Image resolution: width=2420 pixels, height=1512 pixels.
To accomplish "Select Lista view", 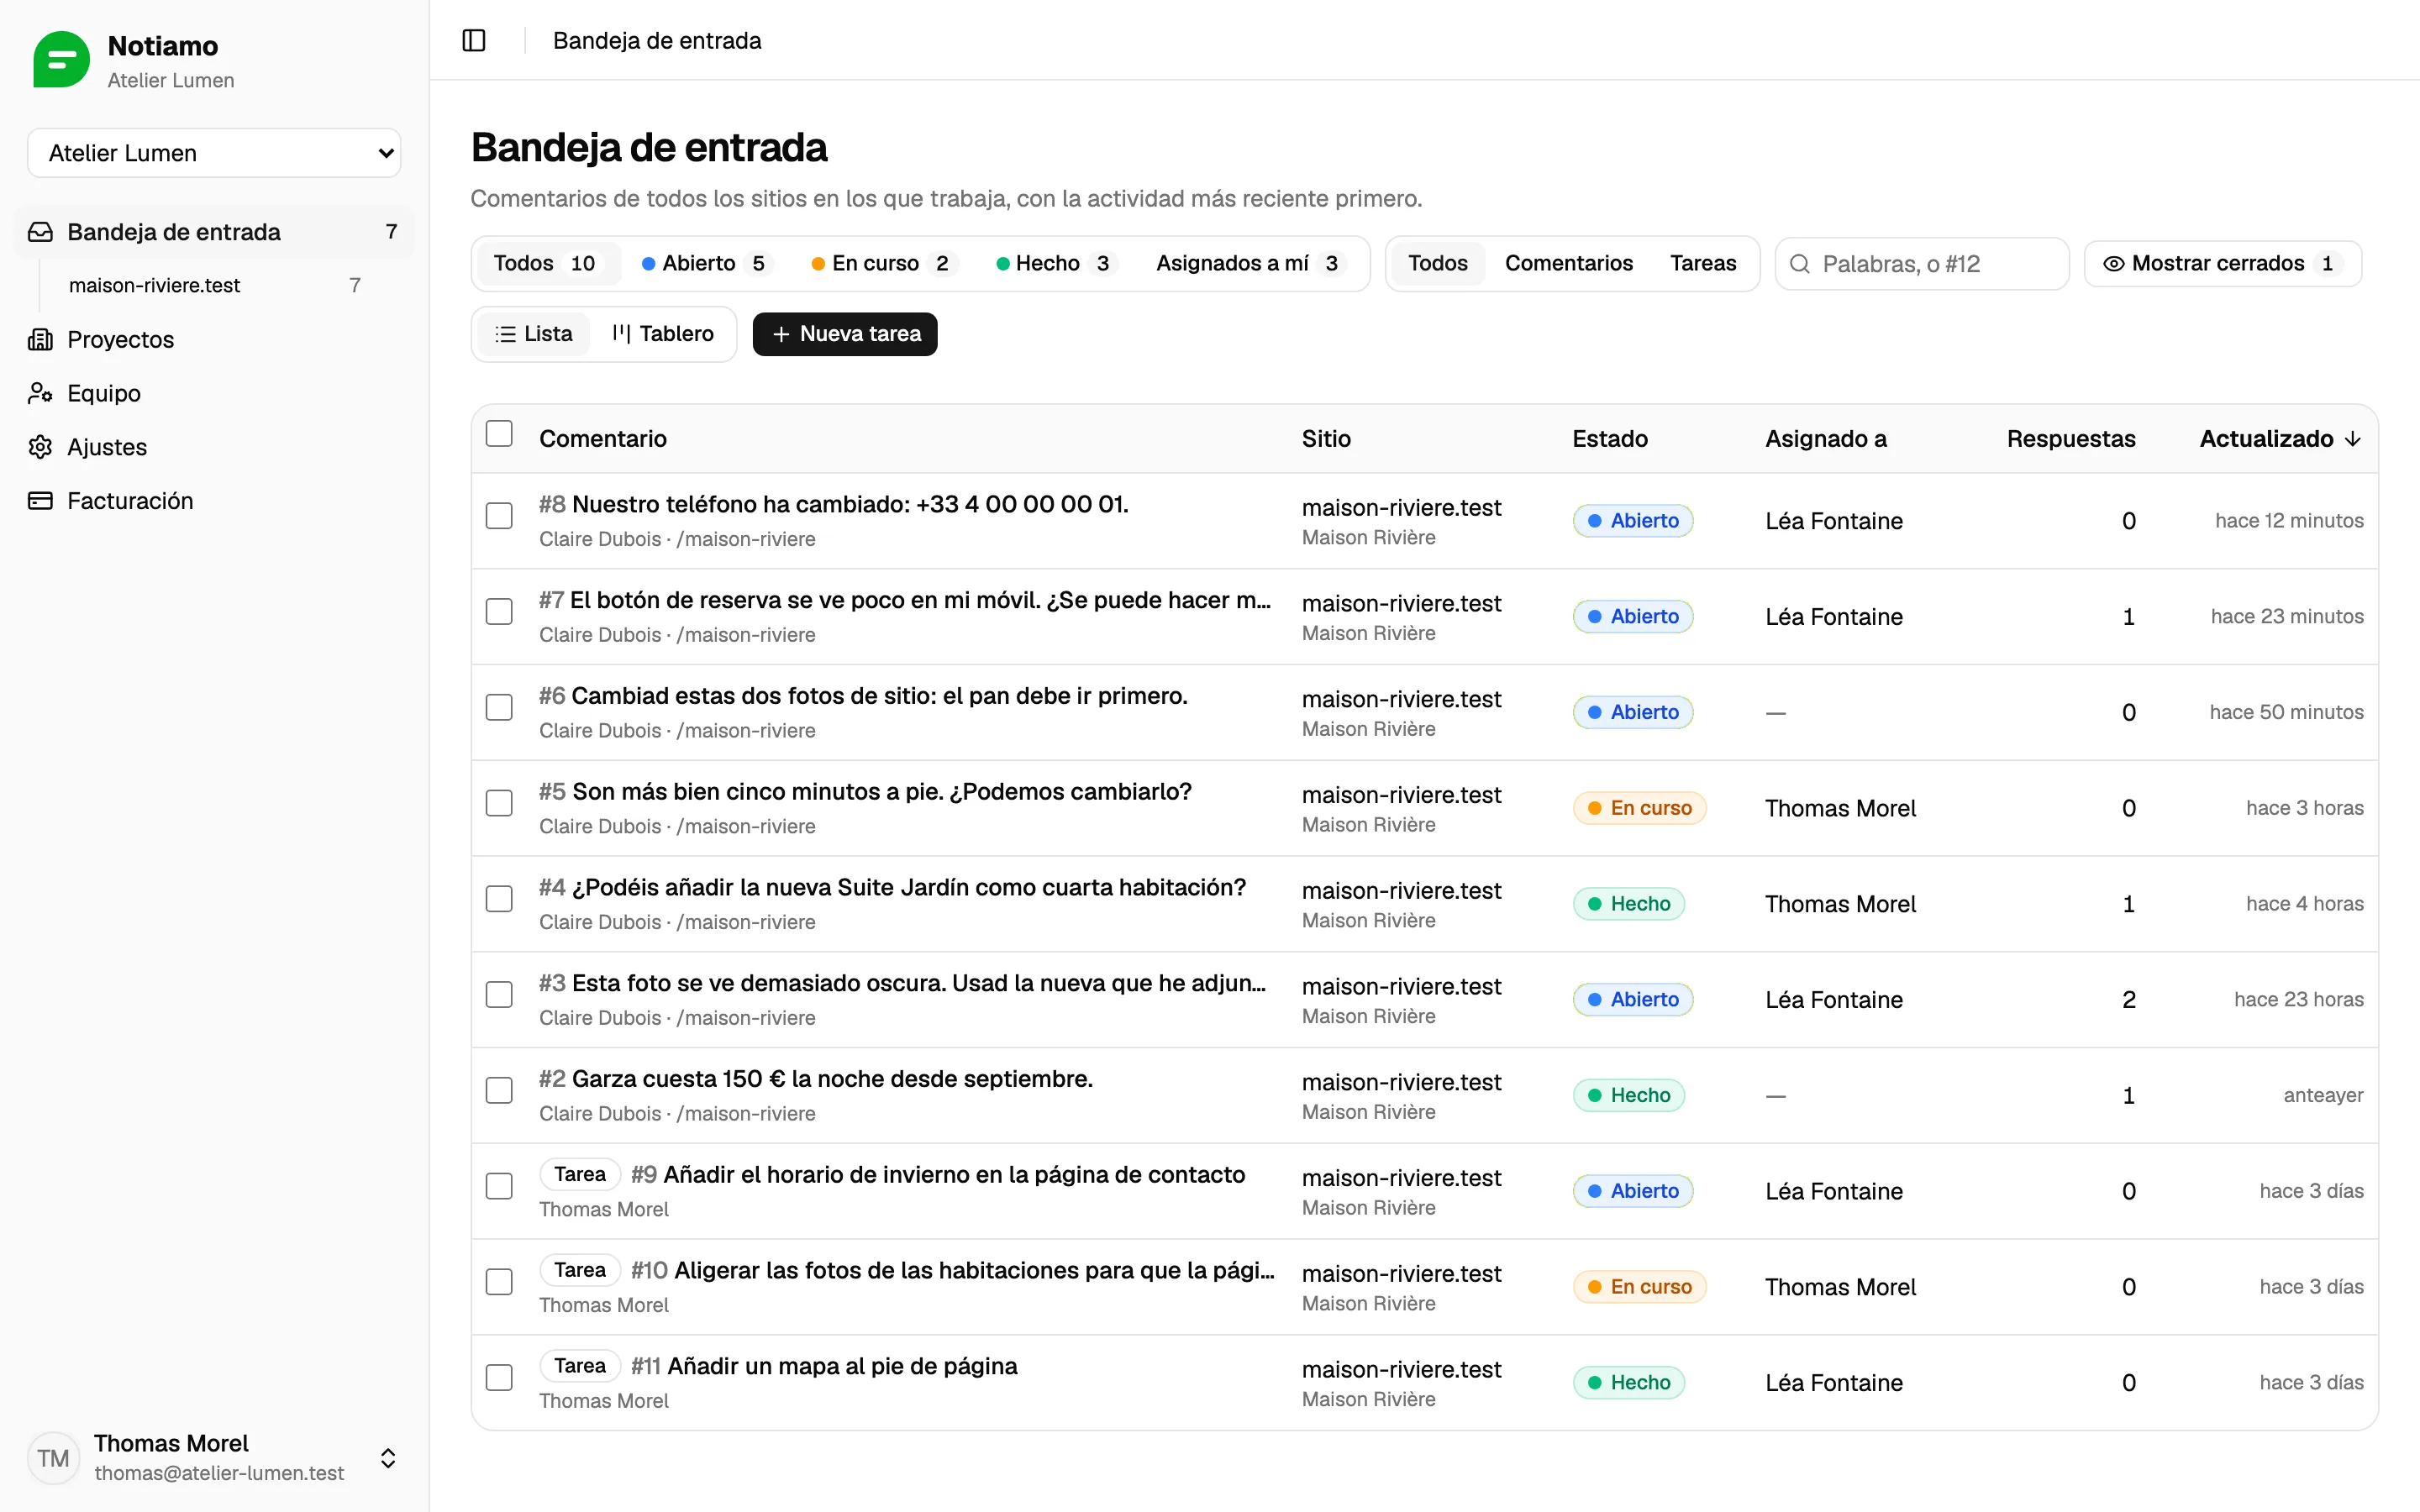I will [534, 334].
